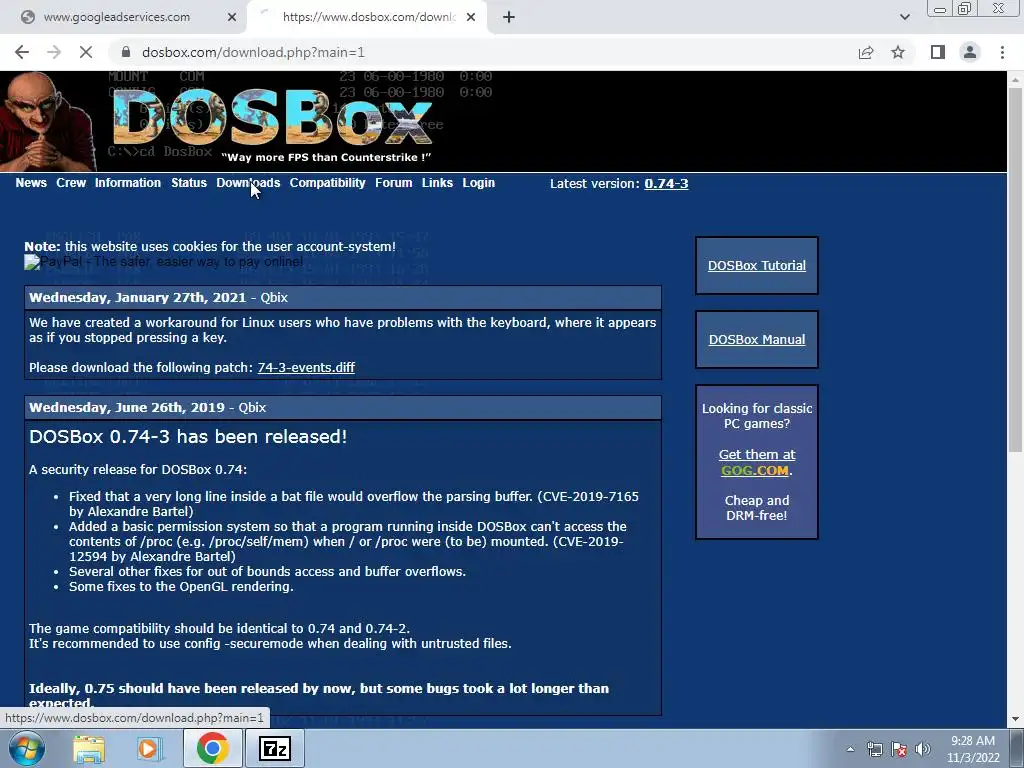Screen dimensions: 1024x768
Task: Click the page vertical scrollbar thumb
Action: (x=1015, y=268)
